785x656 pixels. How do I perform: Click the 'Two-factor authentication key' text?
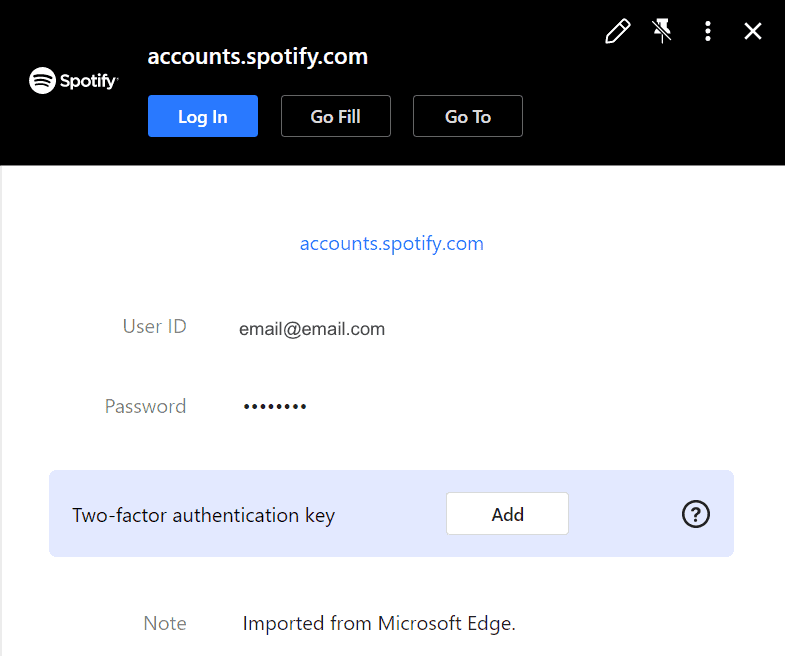point(203,515)
